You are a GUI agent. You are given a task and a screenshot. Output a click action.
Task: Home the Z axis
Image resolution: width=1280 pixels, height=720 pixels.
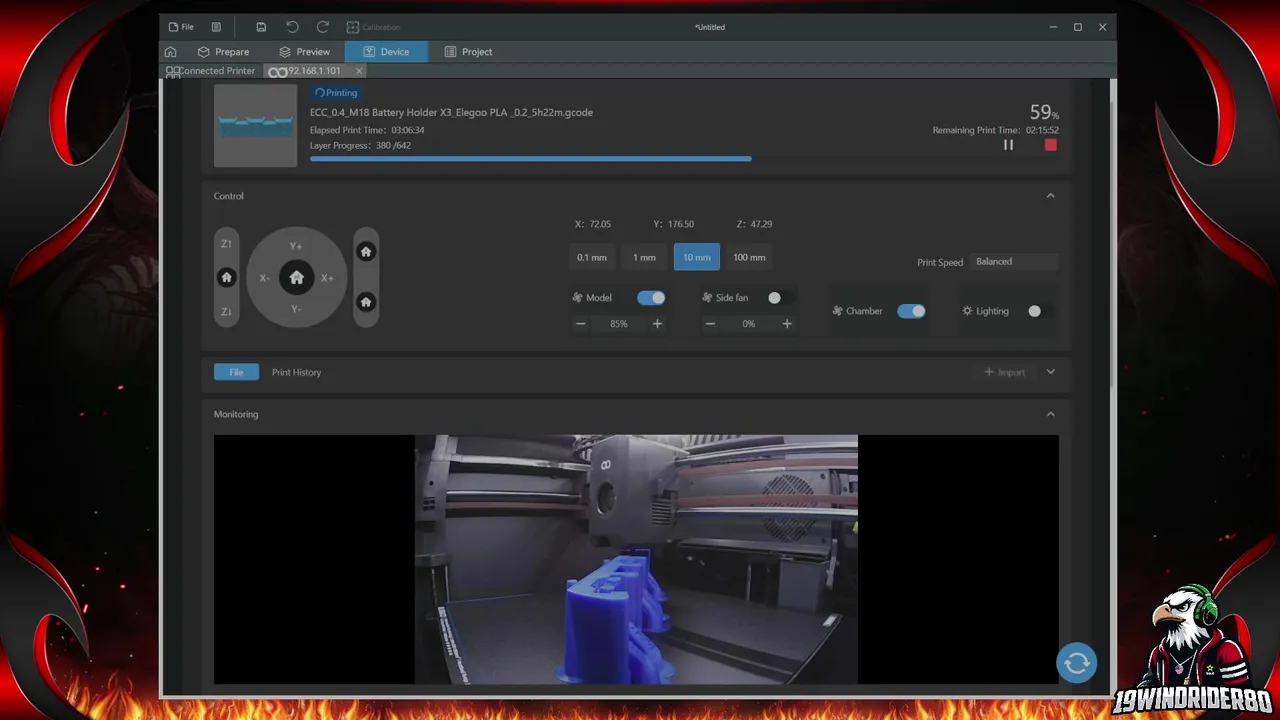(226, 278)
